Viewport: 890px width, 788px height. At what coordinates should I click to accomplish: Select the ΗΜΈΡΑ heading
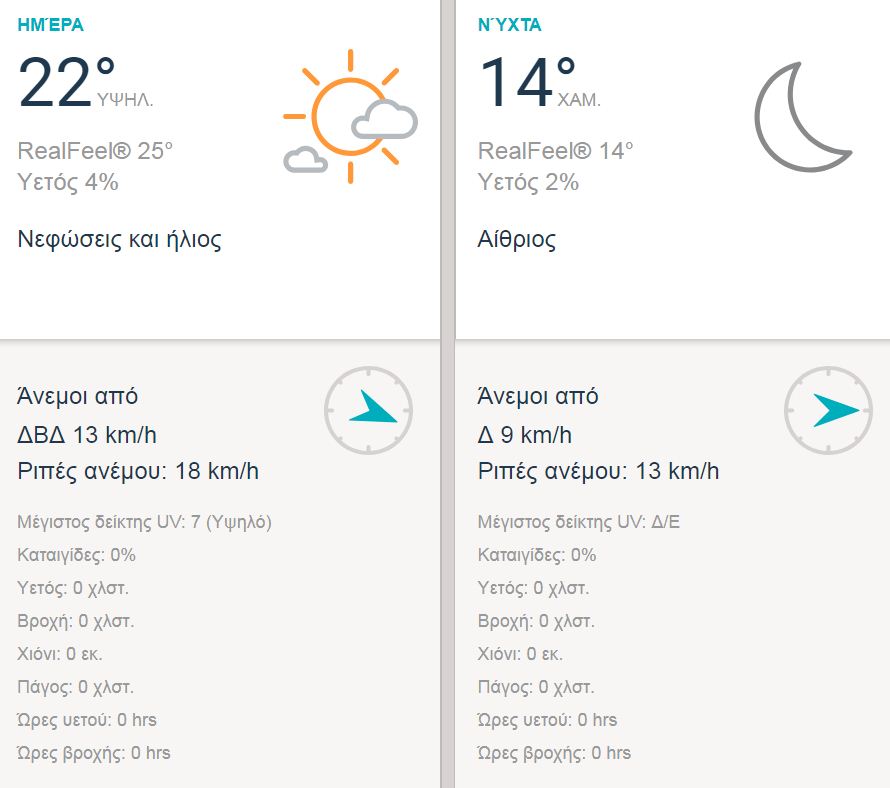(48, 26)
